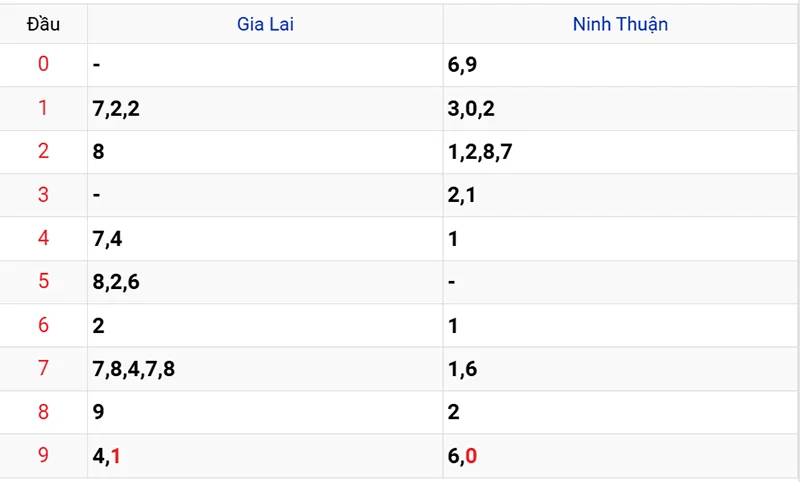The width and height of the screenshot is (800, 482).
Task: Click Gia Lai cell showing 7,8,4,7,8
Action: click(265, 369)
